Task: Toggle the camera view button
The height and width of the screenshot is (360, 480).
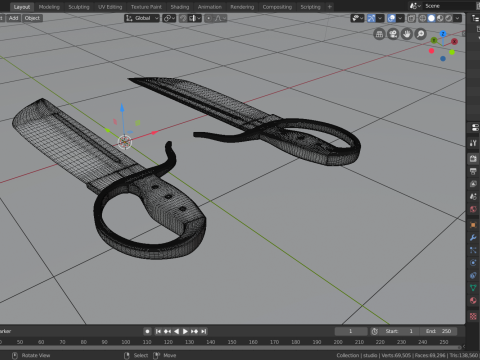Action: click(393, 34)
